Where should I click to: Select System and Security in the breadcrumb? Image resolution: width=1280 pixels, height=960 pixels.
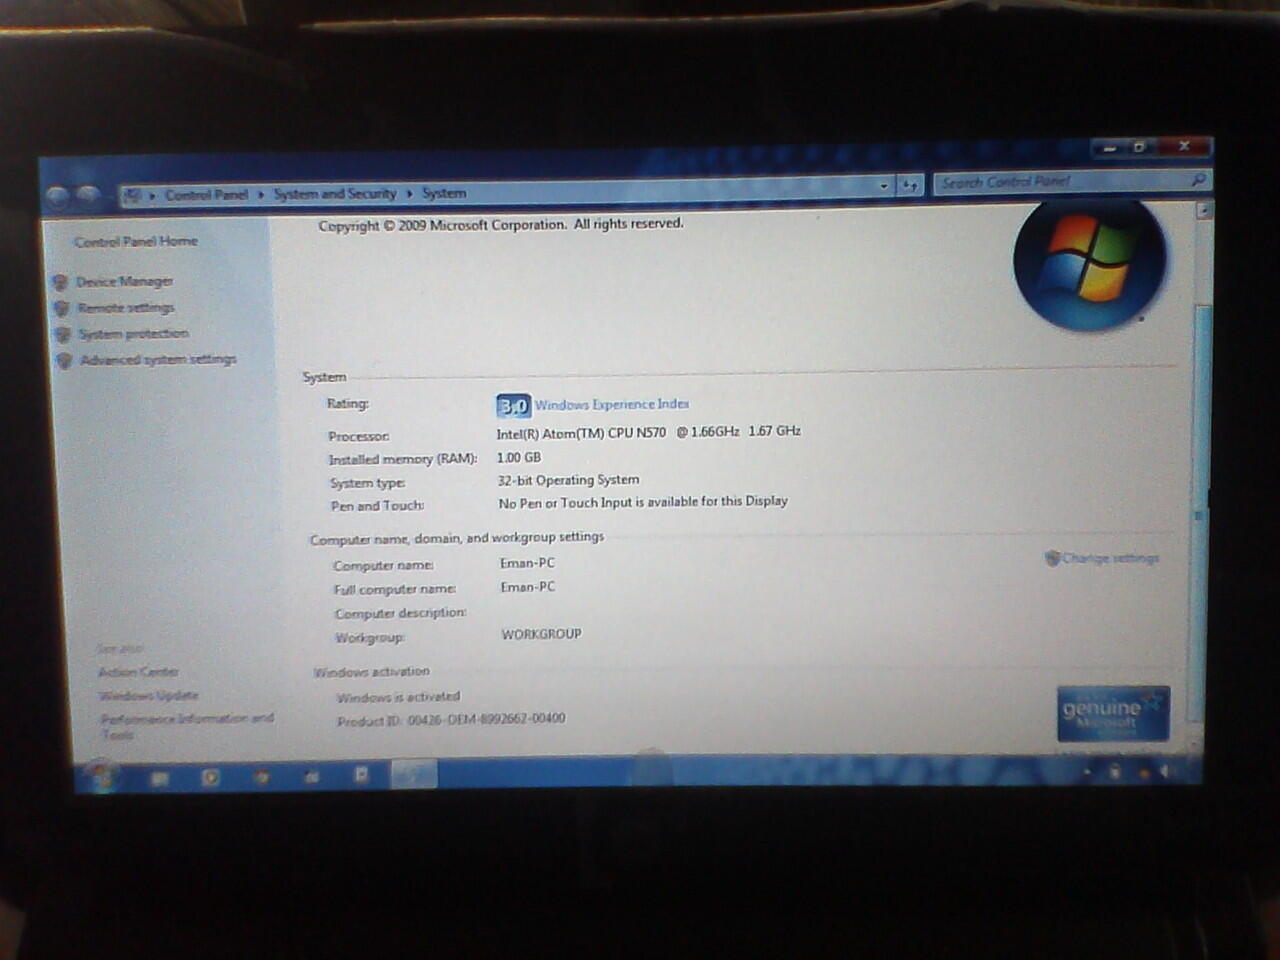pyautogui.click(x=335, y=194)
